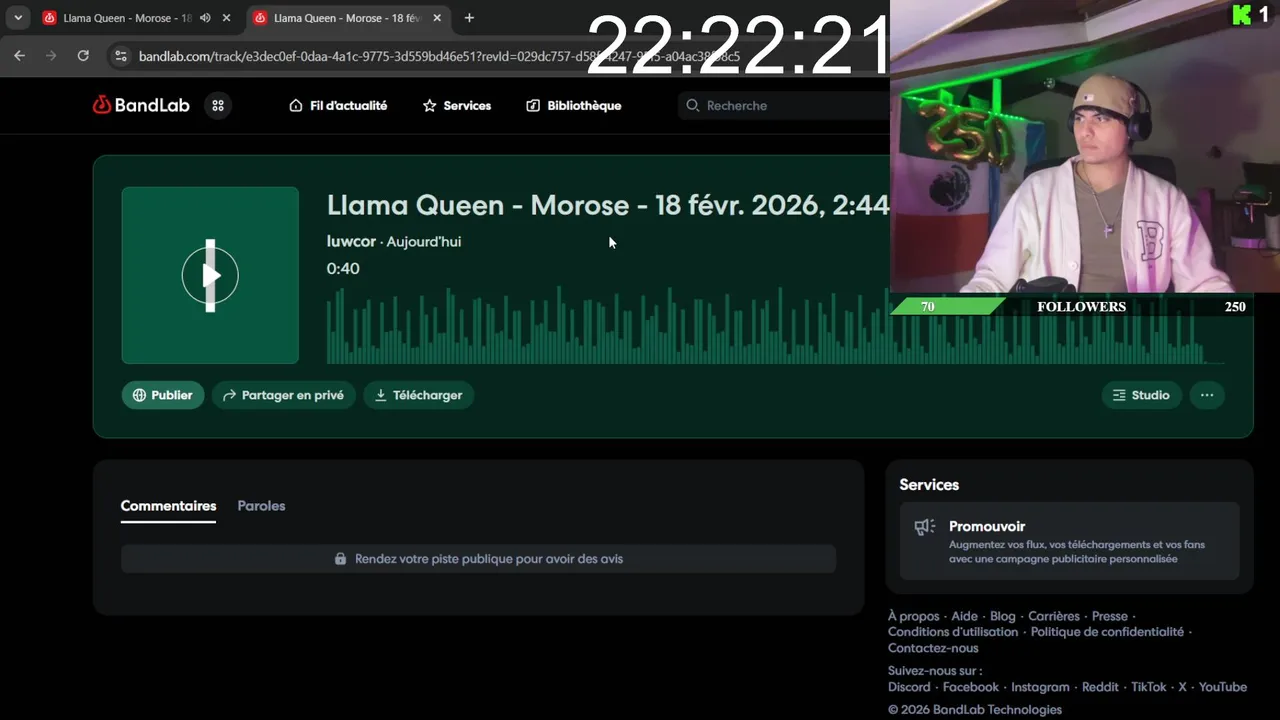This screenshot has height=720, width=1280.
Task: Close the active Llama Queen tab
Action: point(437,18)
